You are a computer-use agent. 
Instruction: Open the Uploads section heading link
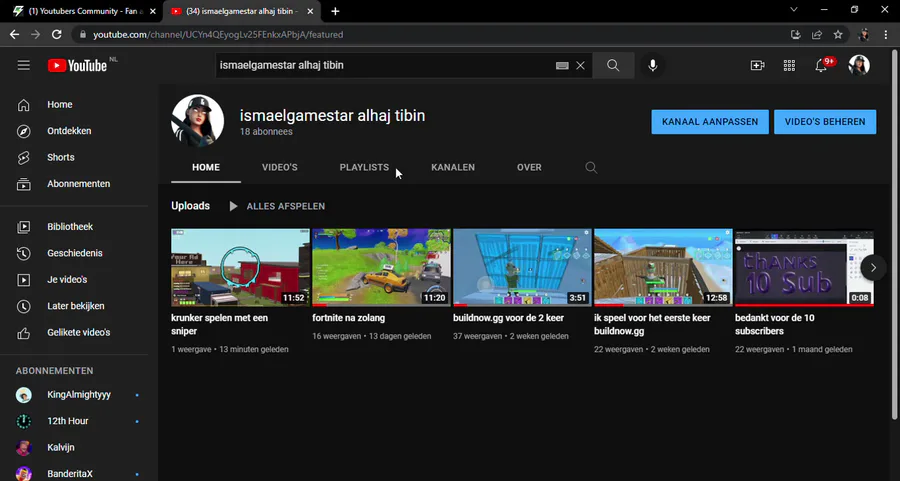click(191, 206)
